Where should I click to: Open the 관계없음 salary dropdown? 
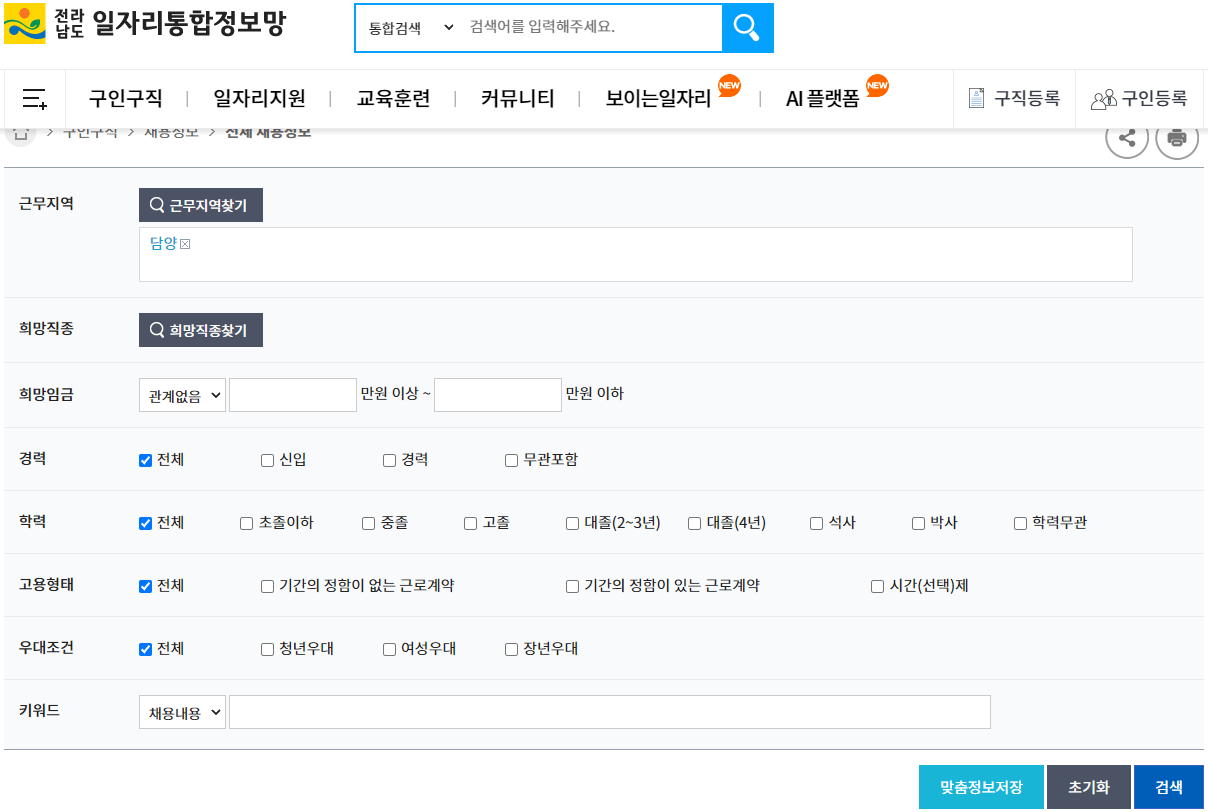point(182,394)
